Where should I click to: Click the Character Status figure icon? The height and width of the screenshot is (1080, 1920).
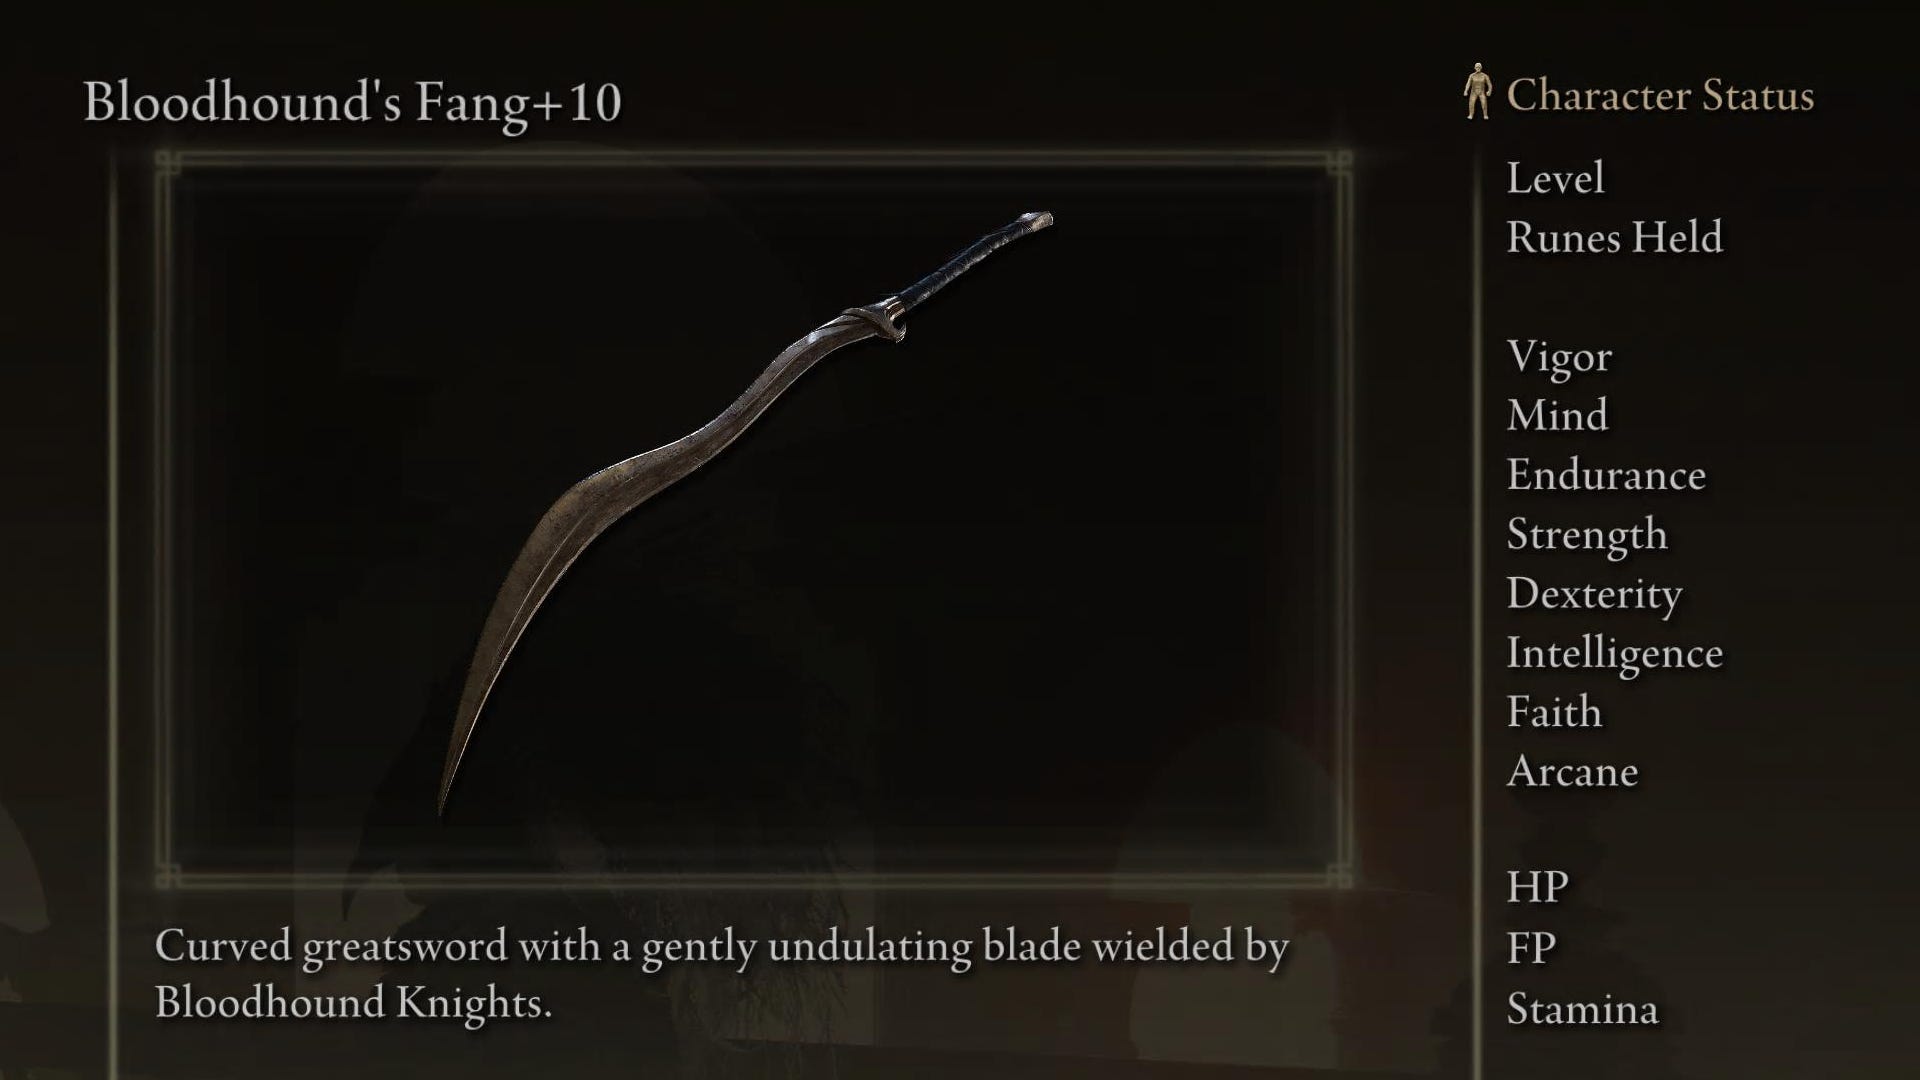[x=1477, y=92]
